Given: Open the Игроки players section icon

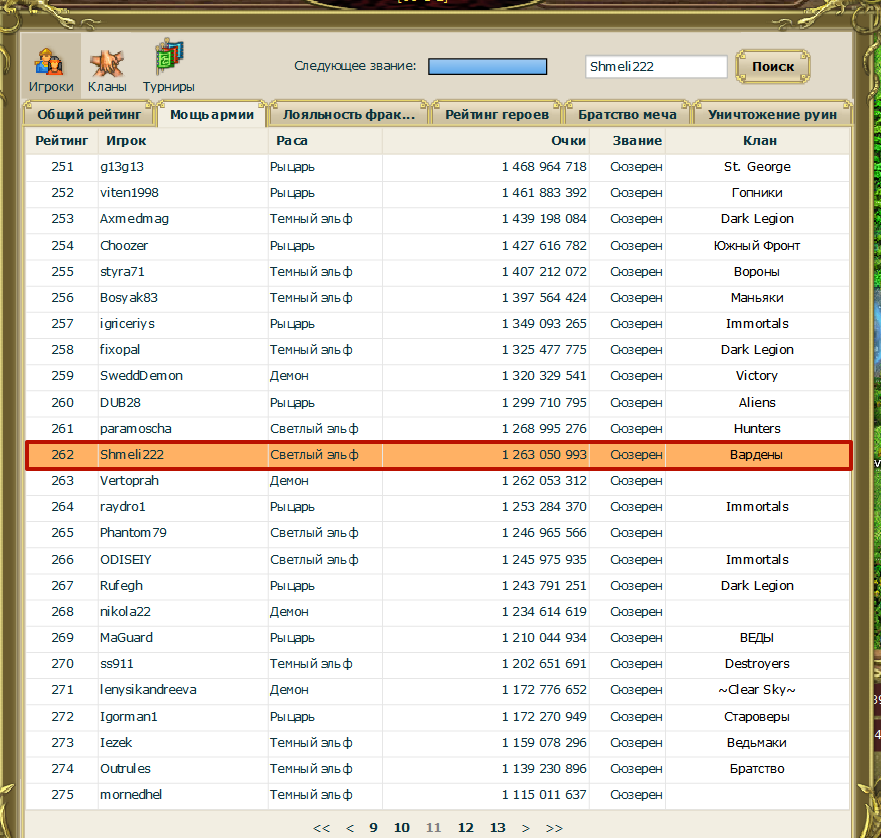Looking at the screenshot, I should click(x=51, y=62).
